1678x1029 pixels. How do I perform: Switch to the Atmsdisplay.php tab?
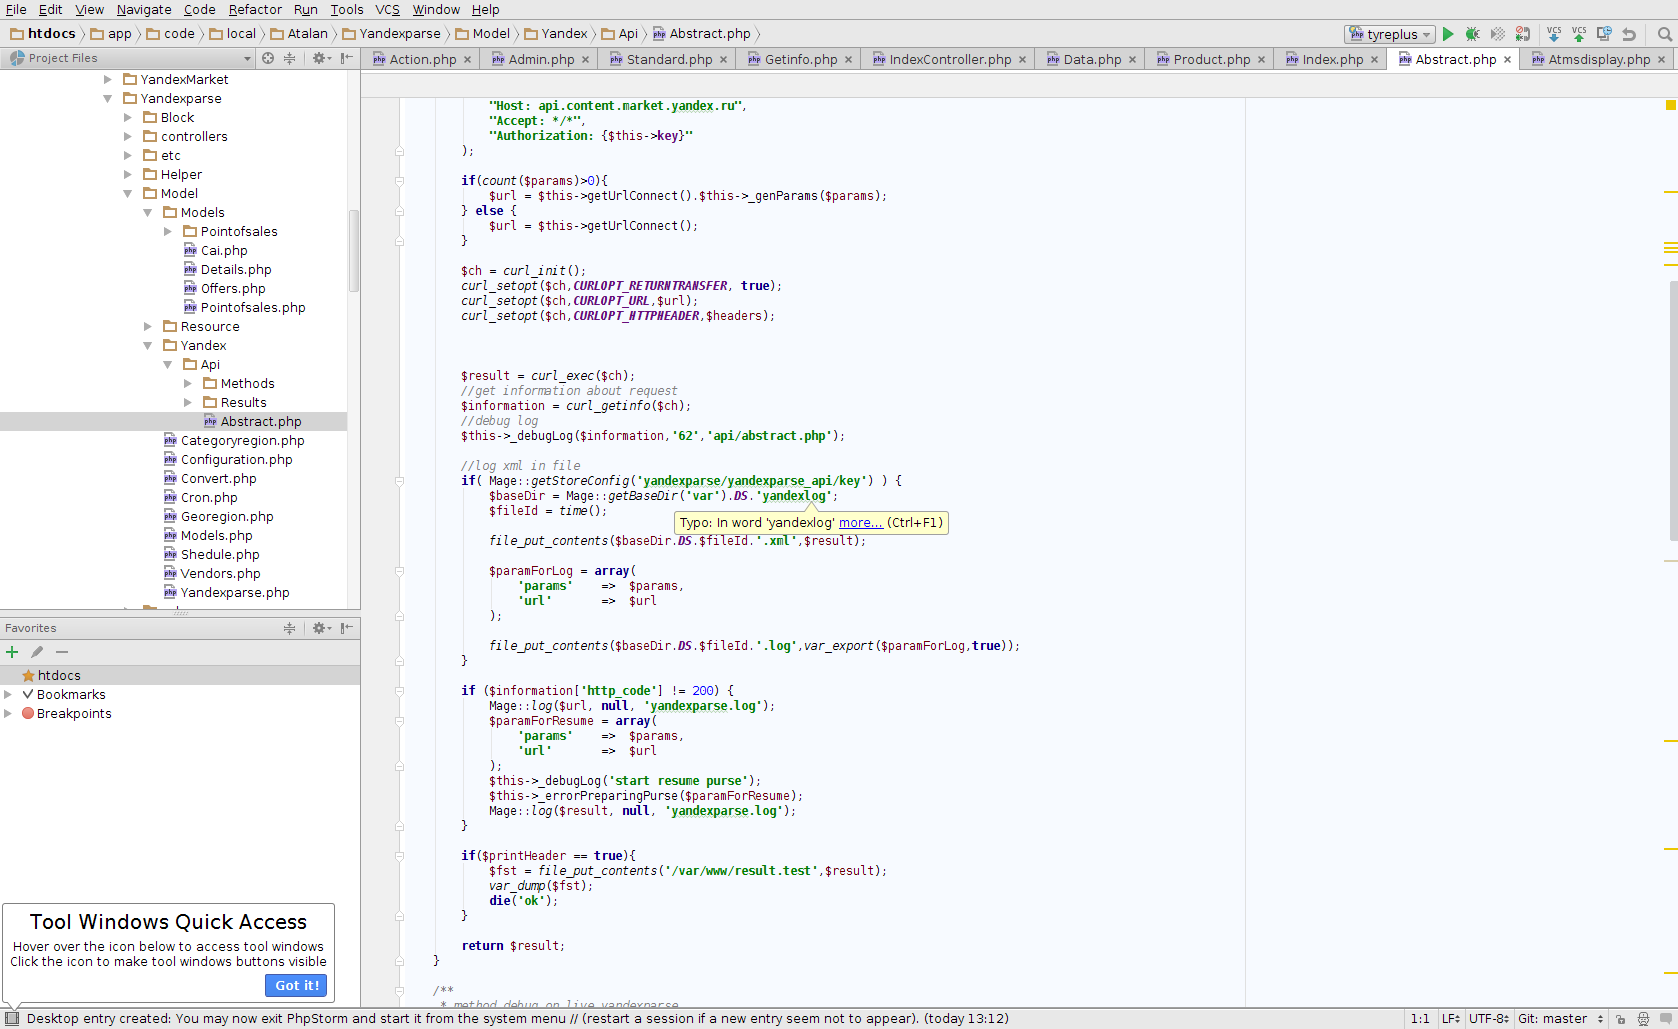[x=1598, y=60]
